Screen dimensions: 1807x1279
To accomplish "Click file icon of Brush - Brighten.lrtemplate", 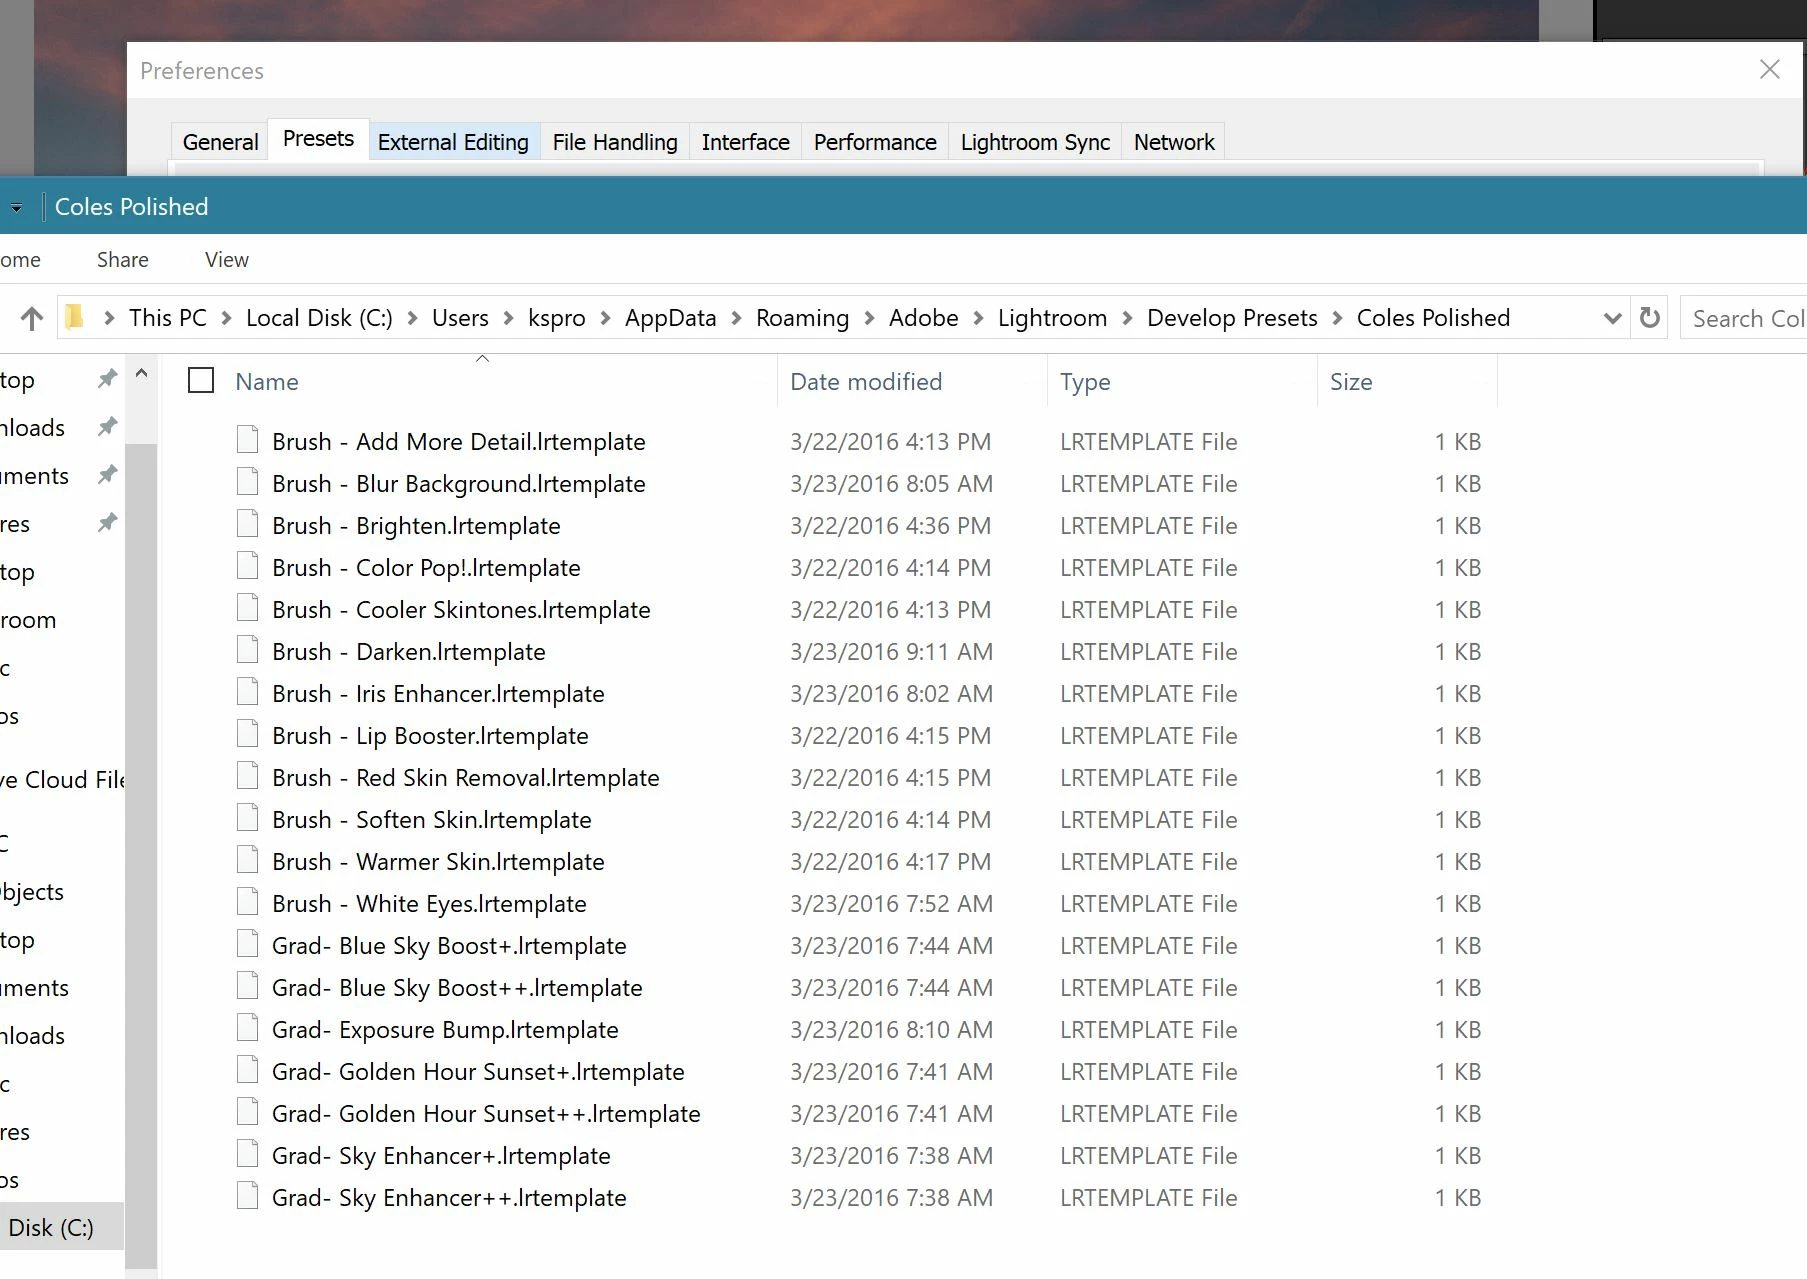I will click(x=247, y=524).
